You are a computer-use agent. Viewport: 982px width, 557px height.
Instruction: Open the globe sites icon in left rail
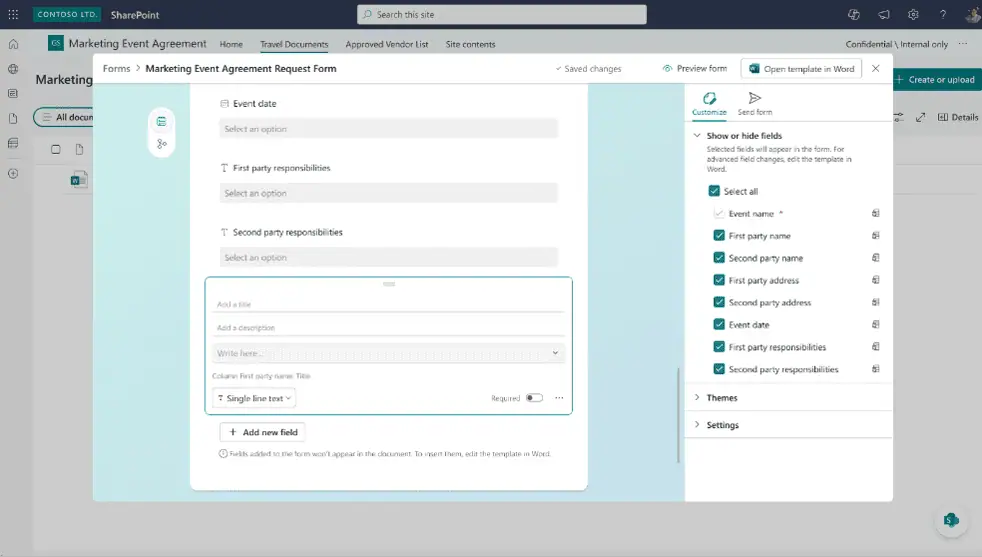coord(13,69)
